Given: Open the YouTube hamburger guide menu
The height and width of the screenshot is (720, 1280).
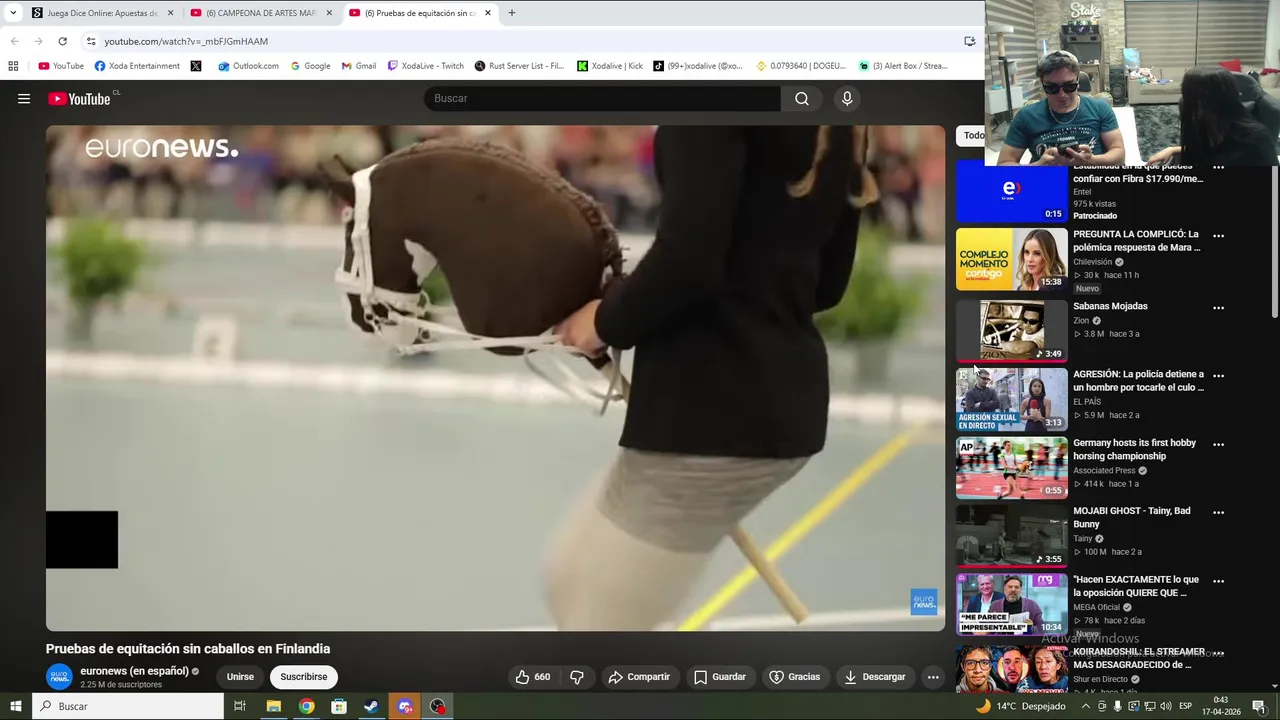Looking at the screenshot, I should (x=24, y=98).
